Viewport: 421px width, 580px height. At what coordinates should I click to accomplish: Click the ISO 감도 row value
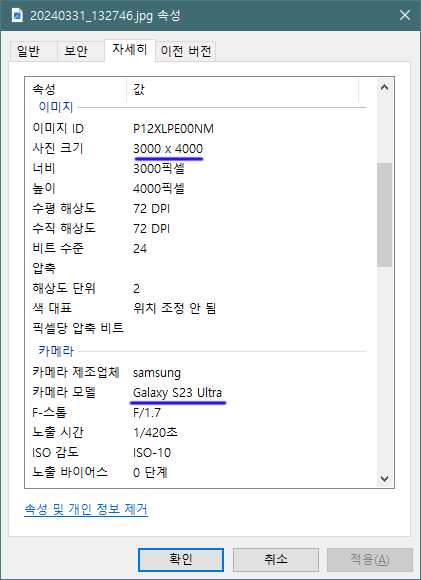[152, 452]
